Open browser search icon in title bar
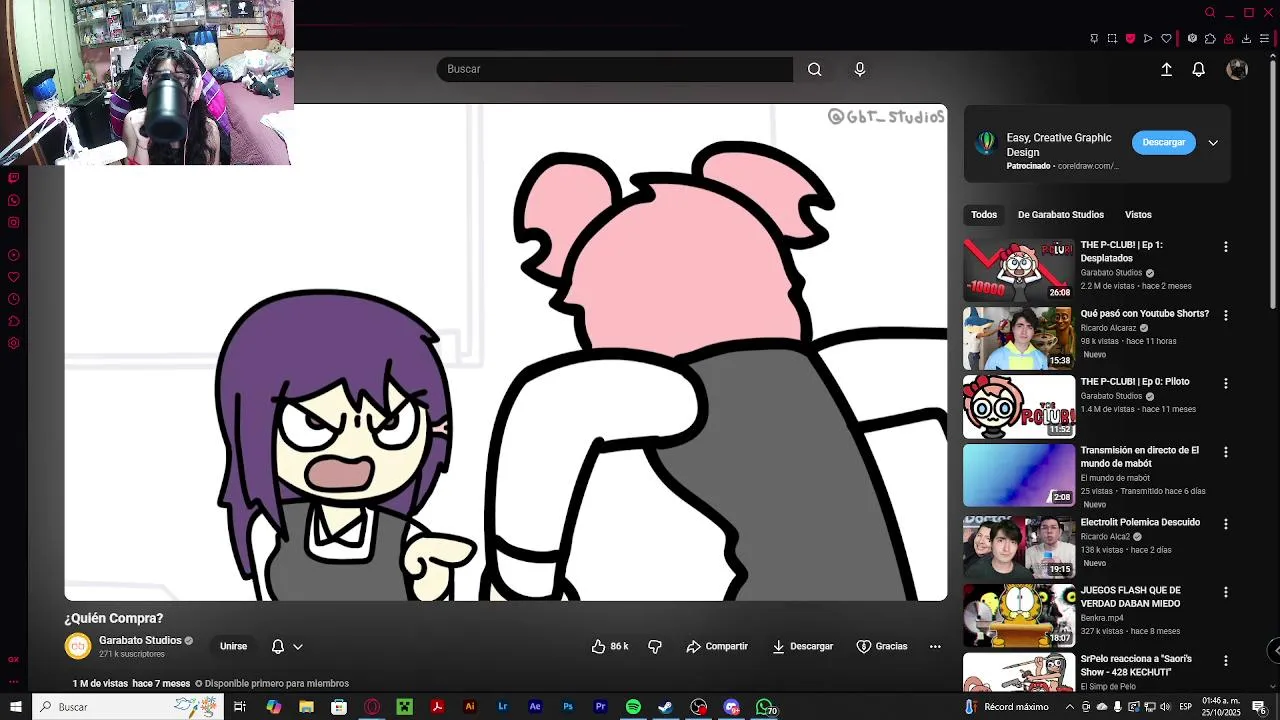This screenshot has height=720, width=1280. point(1210,13)
